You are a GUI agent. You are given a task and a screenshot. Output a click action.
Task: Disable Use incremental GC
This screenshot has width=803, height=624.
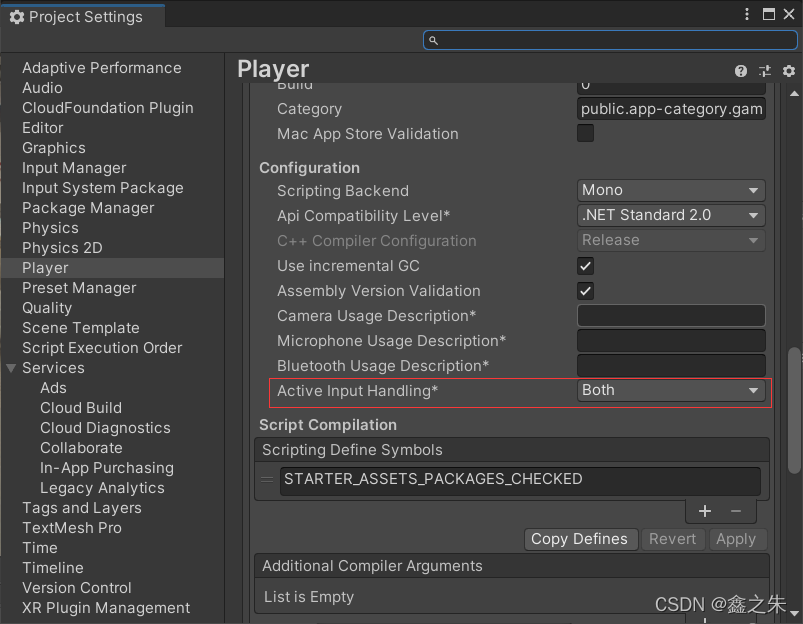[585, 265]
